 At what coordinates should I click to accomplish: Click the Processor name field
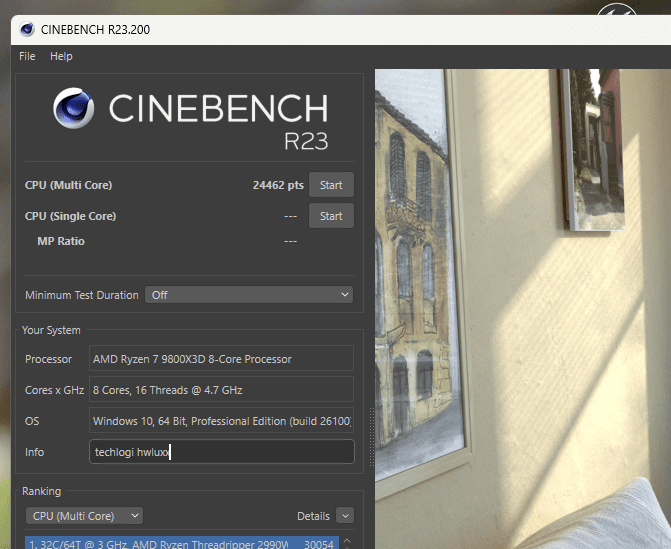click(x=221, y=359)
